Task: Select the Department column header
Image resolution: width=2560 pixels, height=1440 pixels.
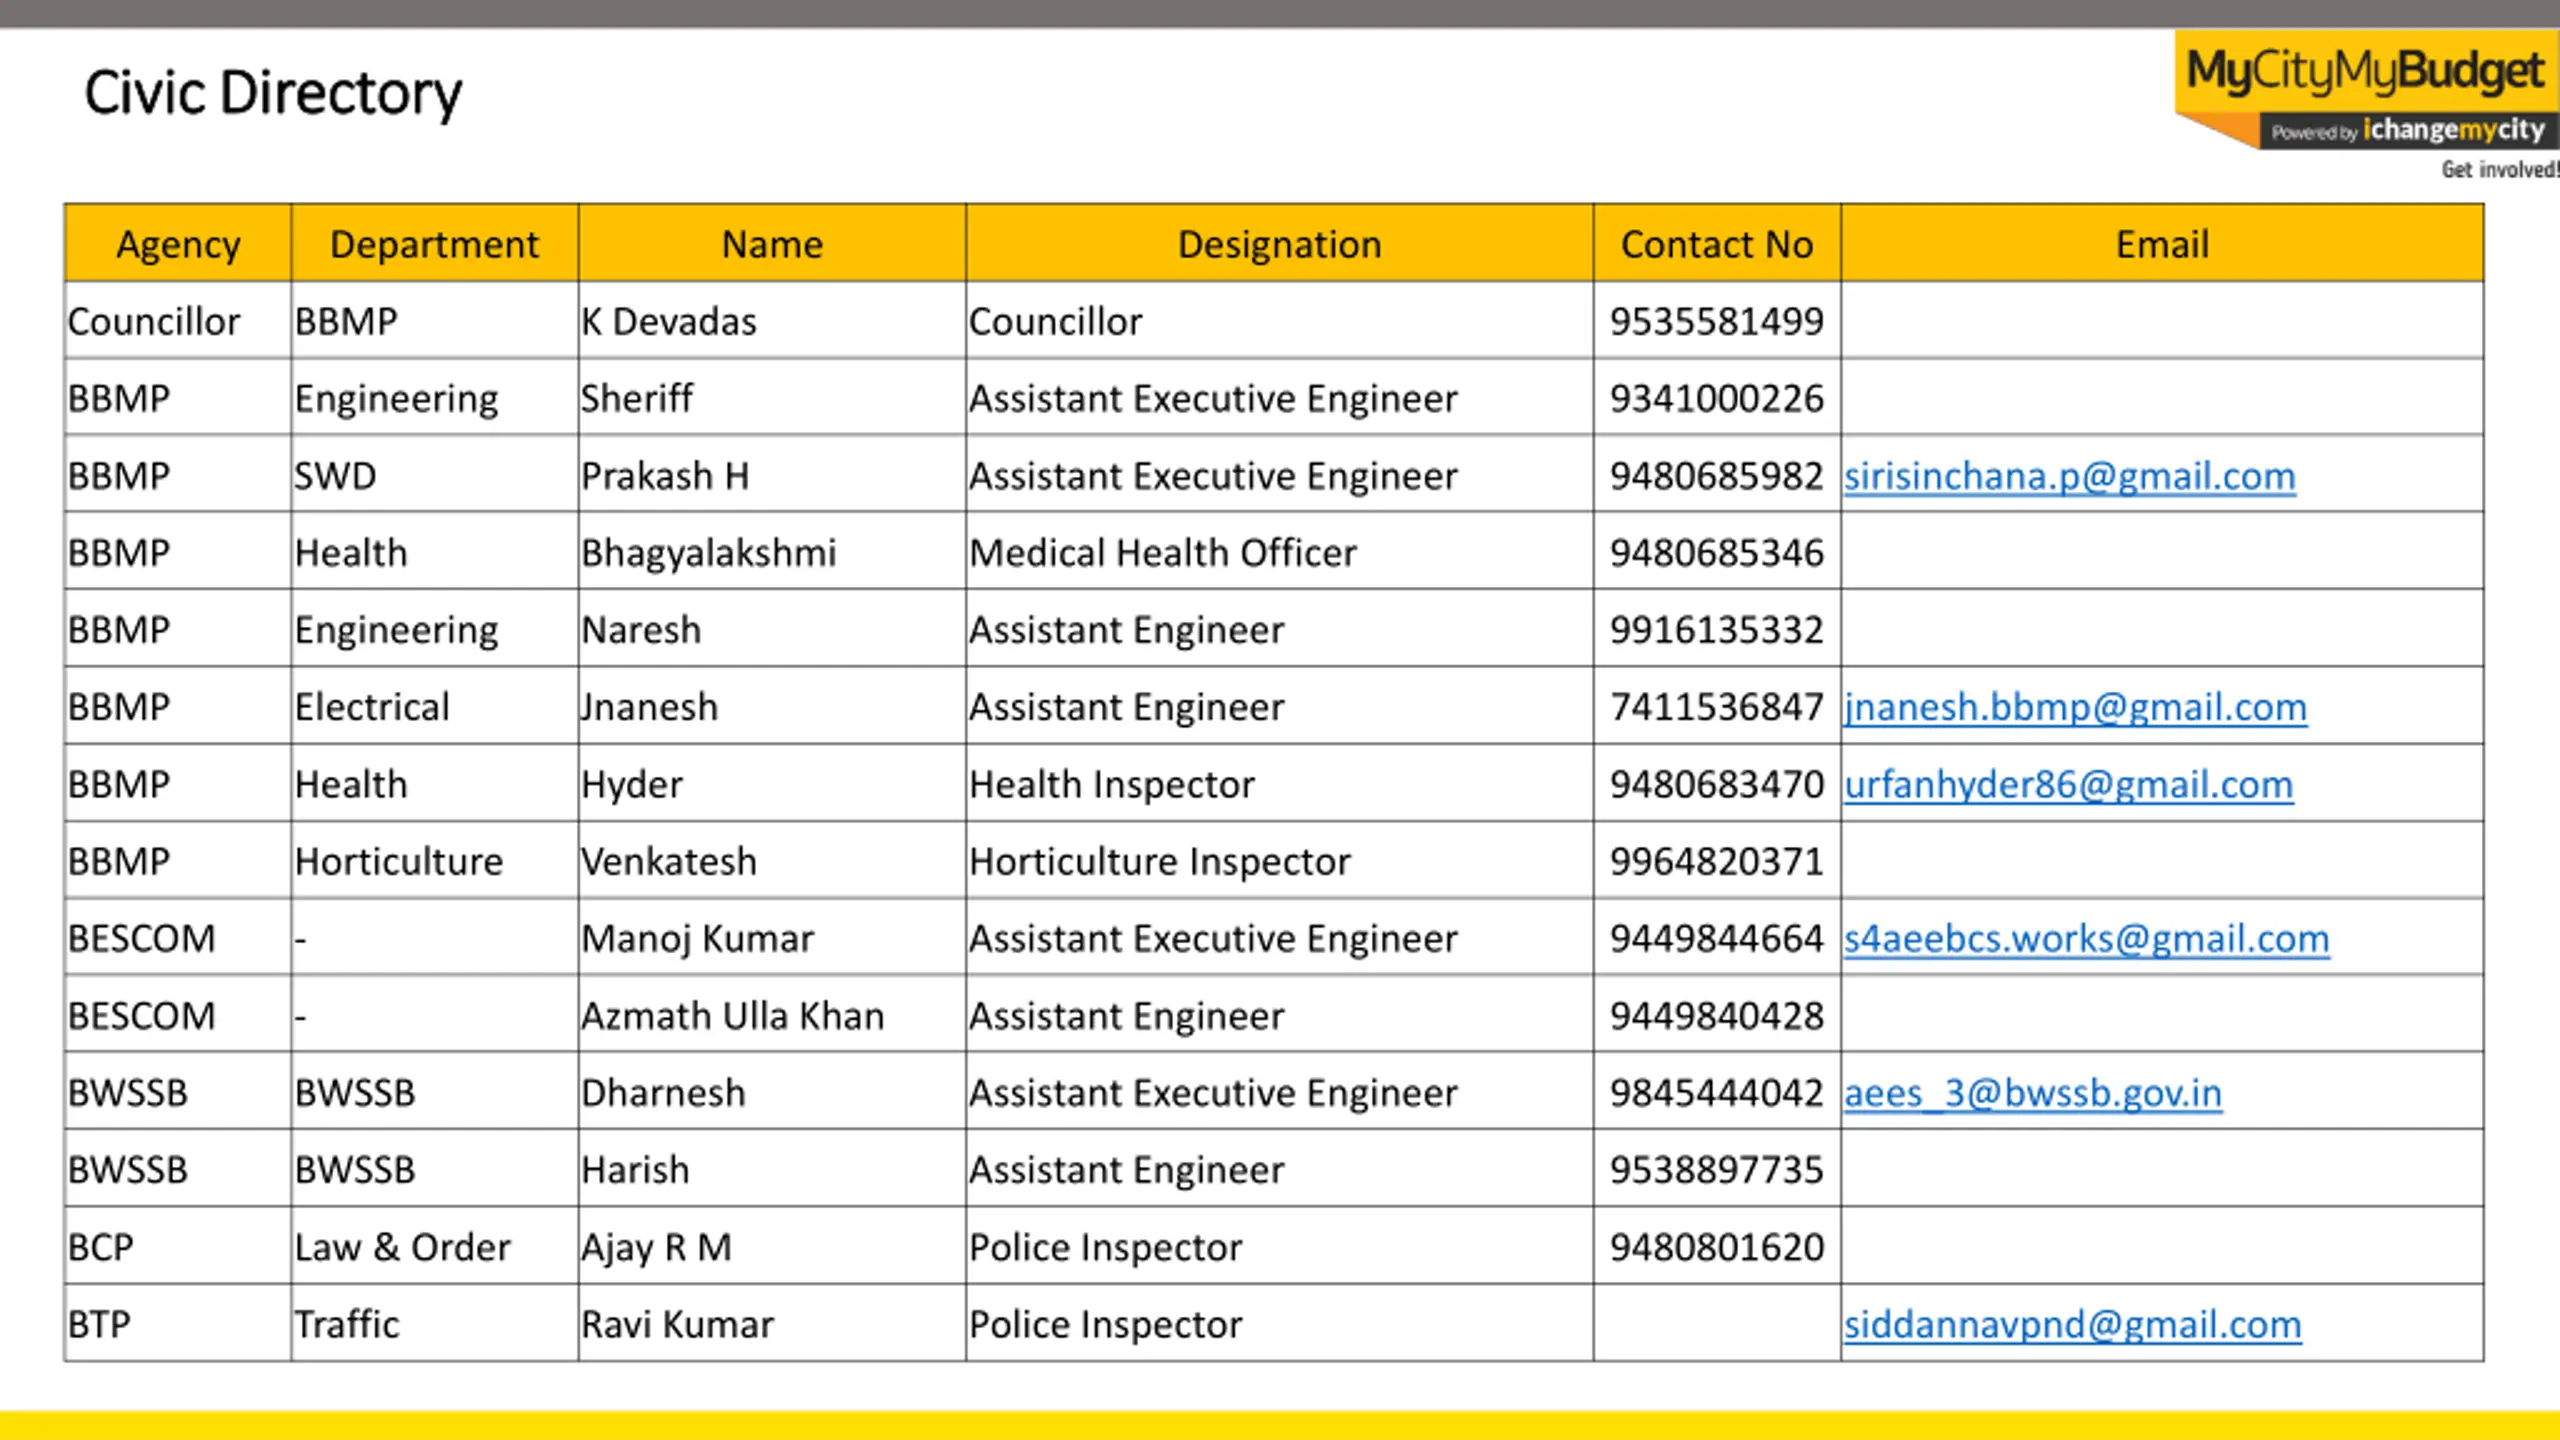Action: (x=434, y=243)
